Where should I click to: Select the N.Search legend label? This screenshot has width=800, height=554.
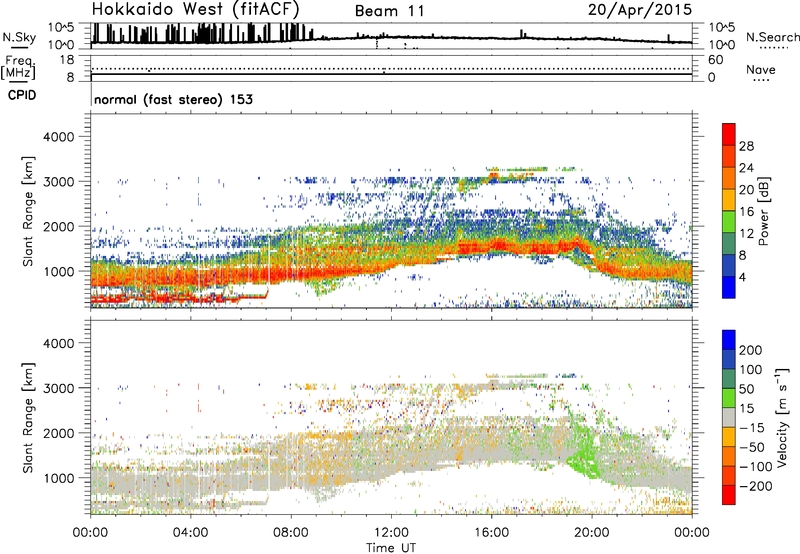tap(772, 37)
